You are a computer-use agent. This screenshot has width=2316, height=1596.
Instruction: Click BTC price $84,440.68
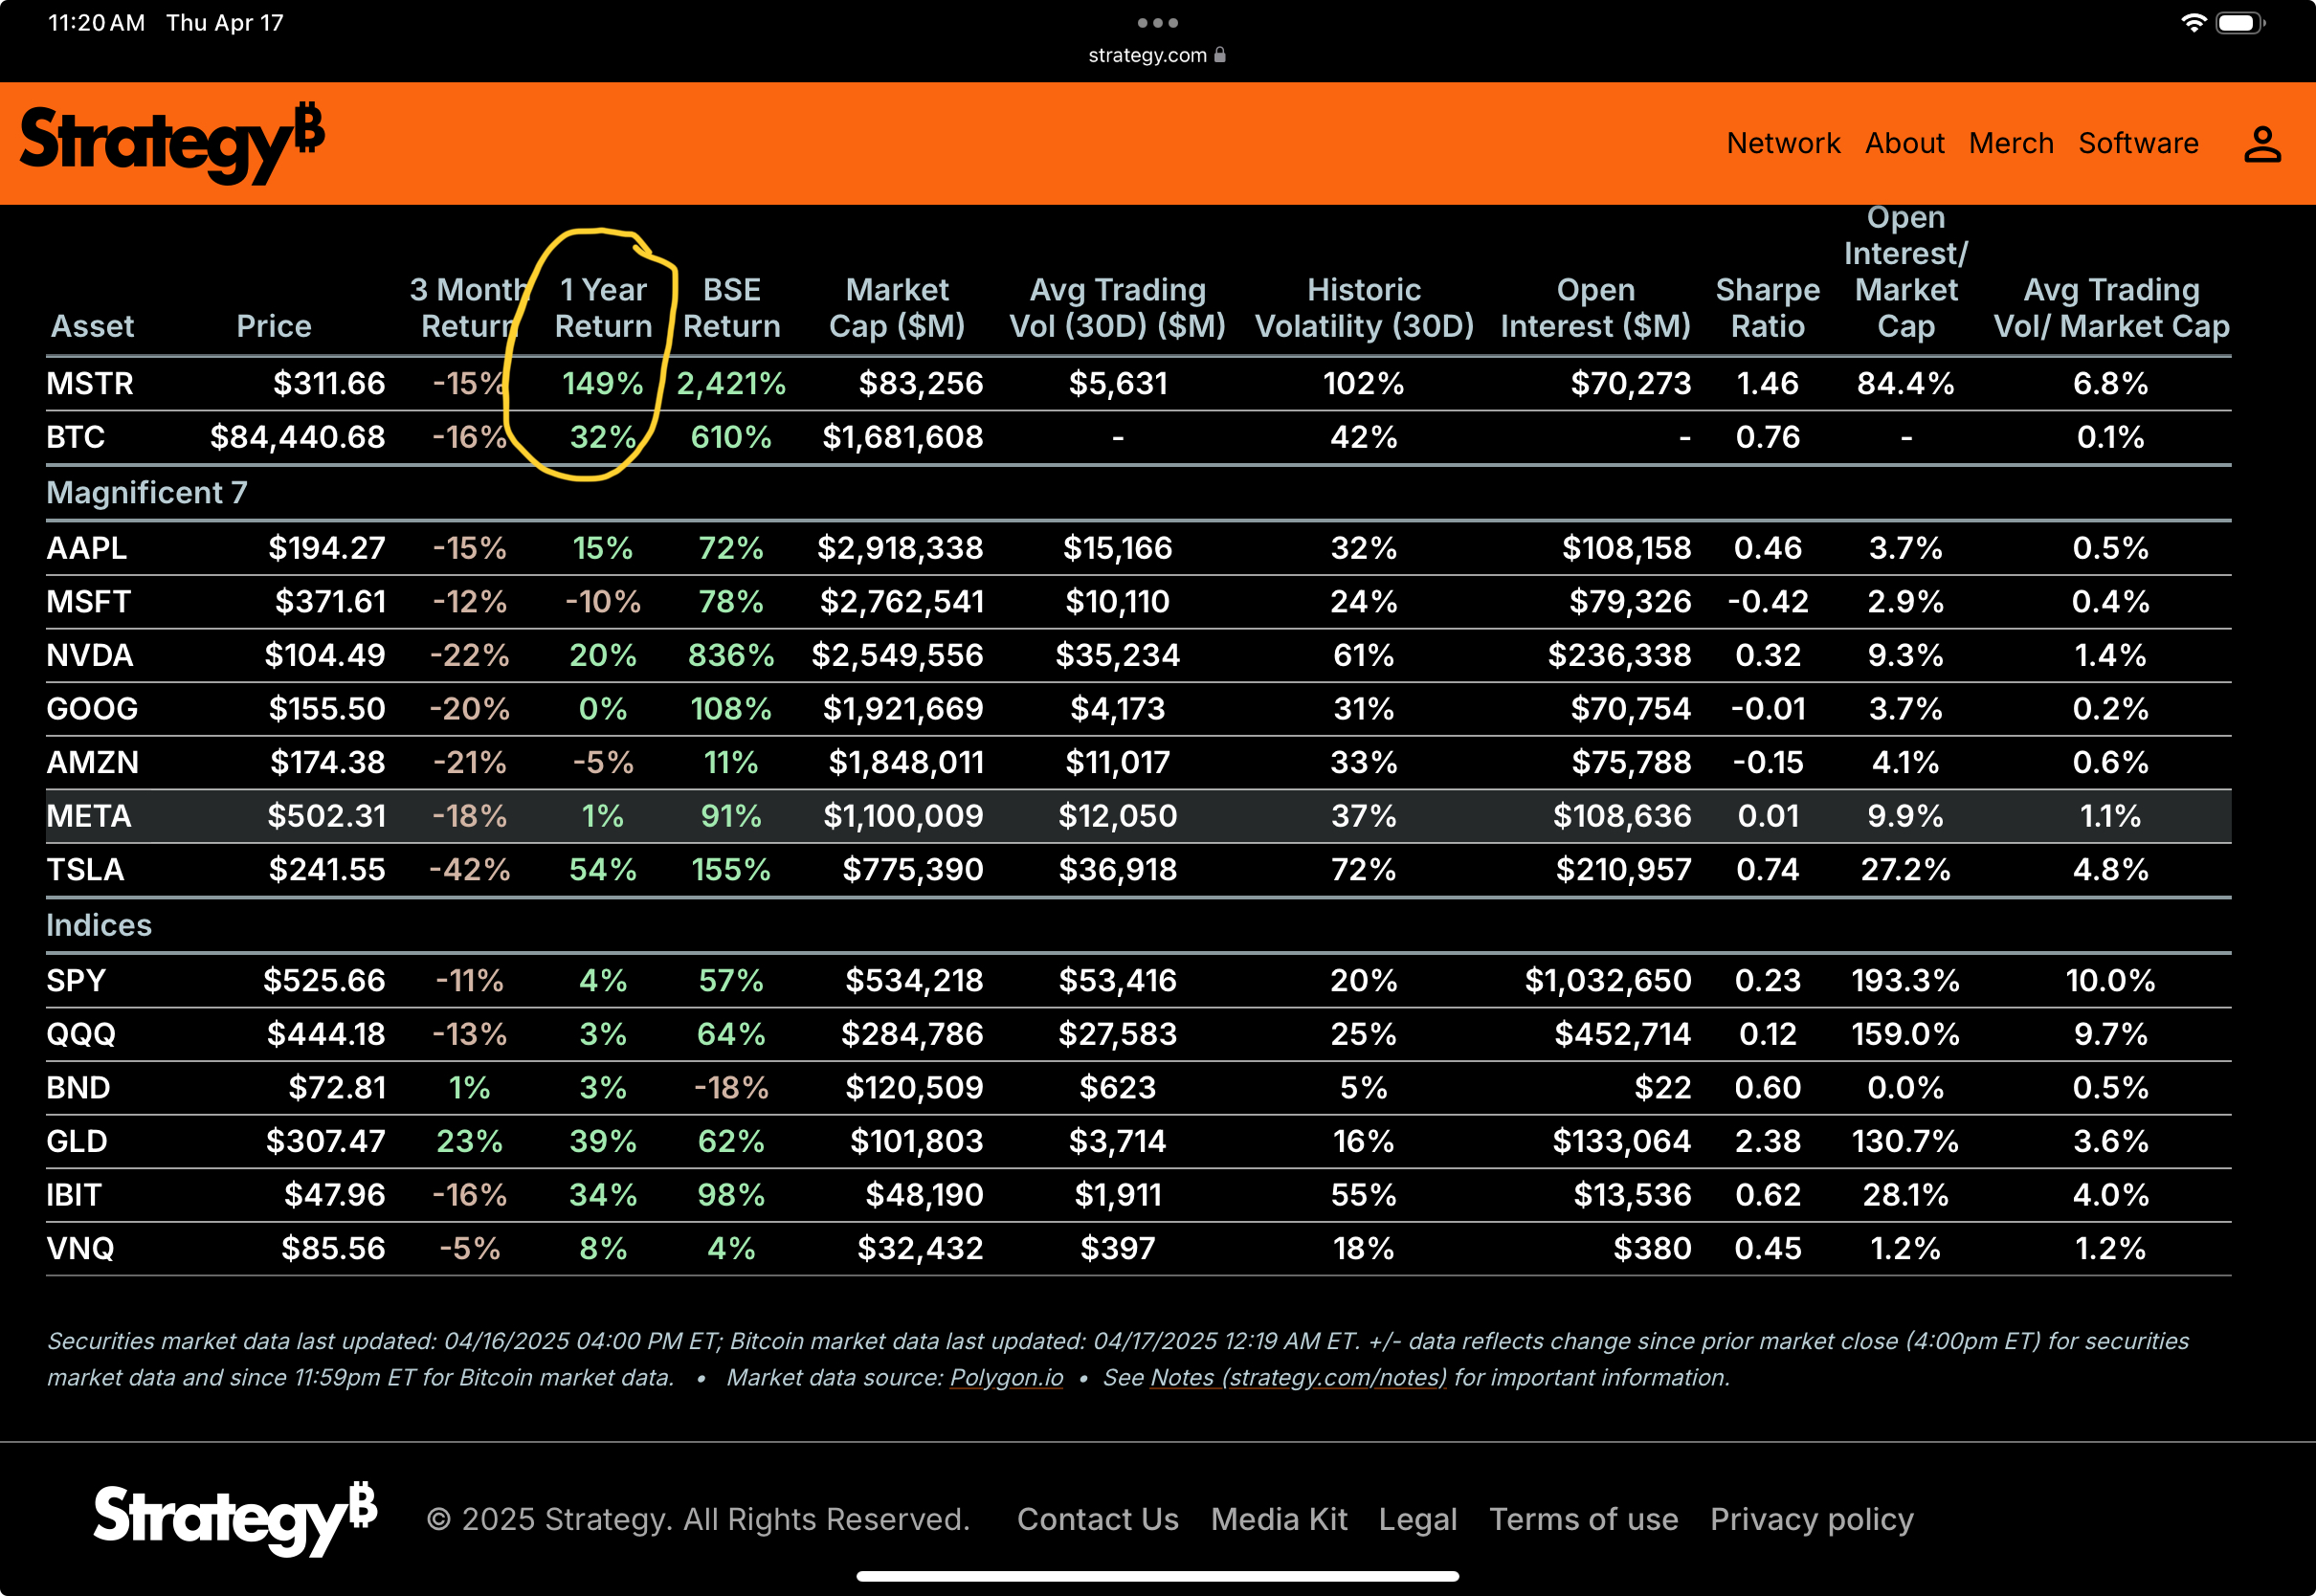297,437
